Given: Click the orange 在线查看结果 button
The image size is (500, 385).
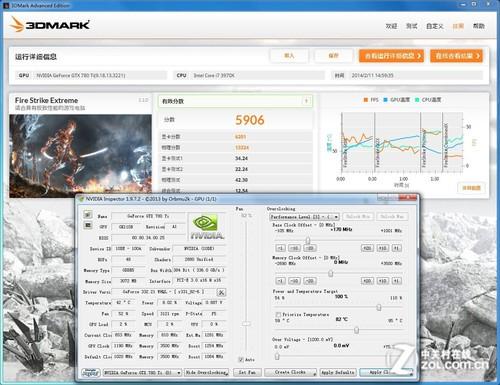Looking at the screenshot, I should pos(456,56).
